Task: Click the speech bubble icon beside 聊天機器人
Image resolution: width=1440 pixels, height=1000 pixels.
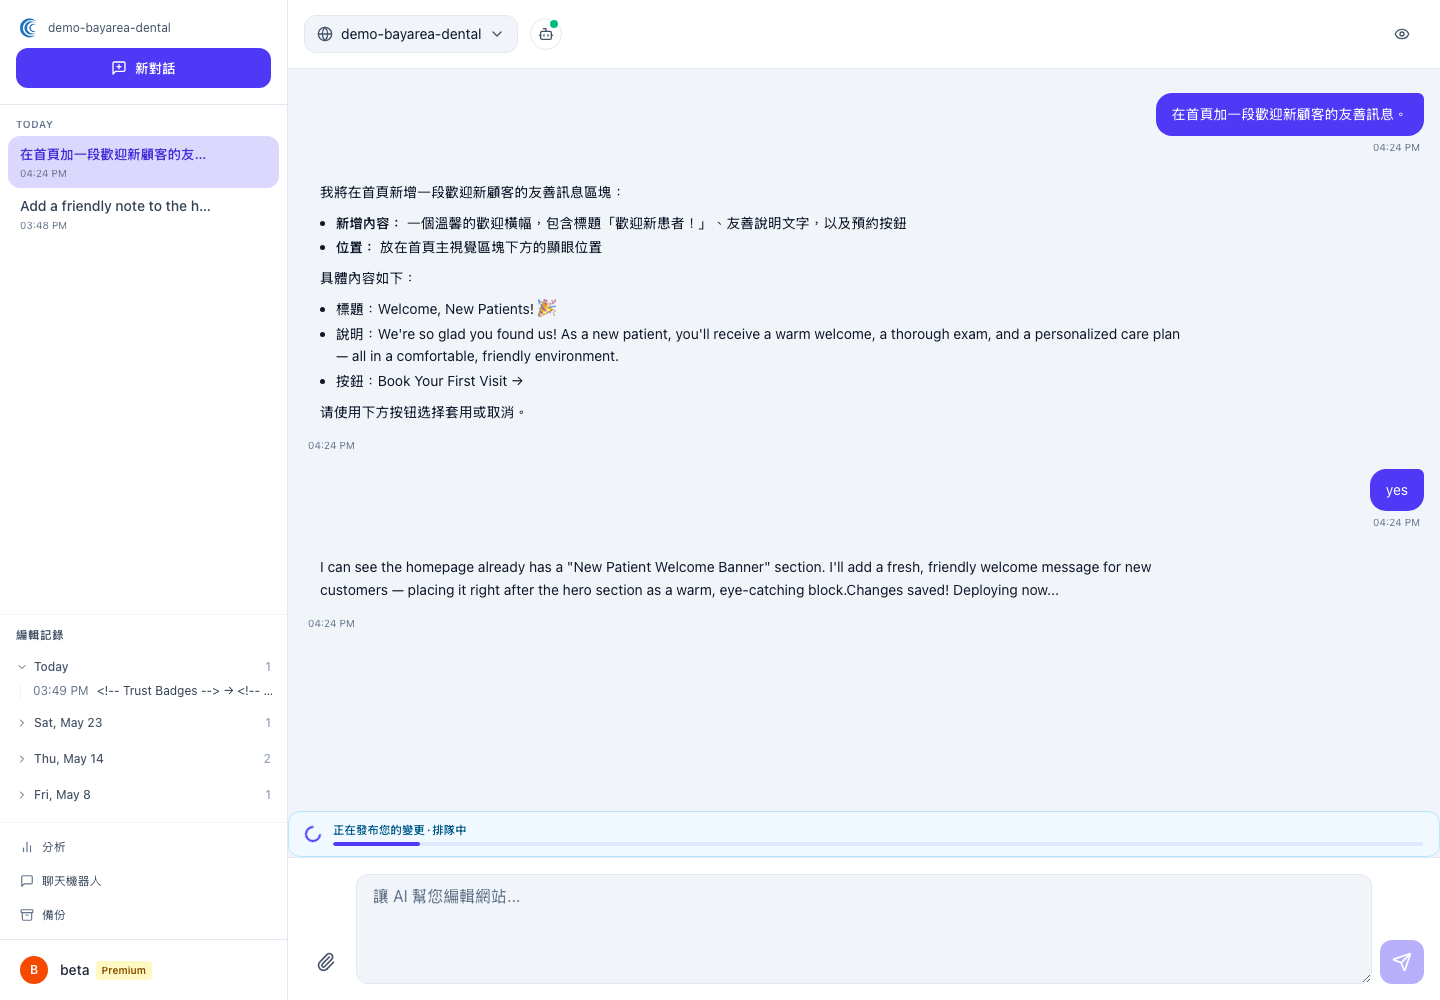Action: (27, 881)
